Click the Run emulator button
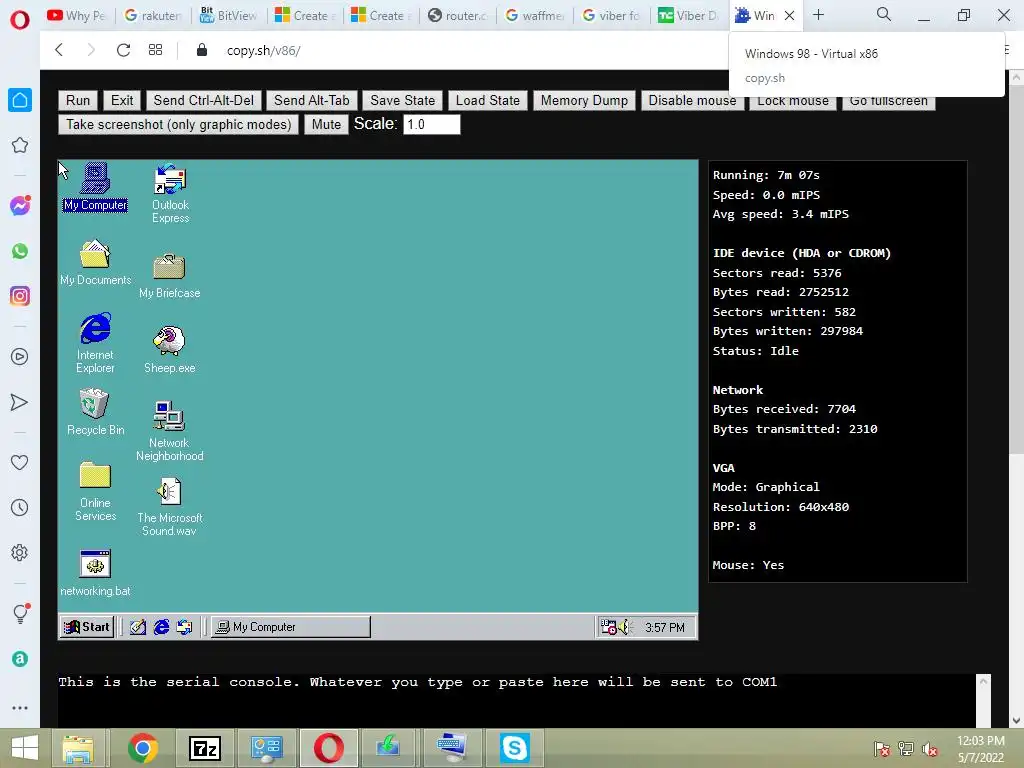 (78, 100)
